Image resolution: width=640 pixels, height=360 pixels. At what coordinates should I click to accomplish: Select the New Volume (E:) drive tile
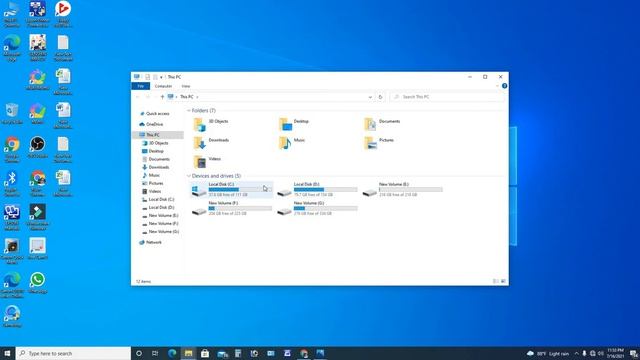[x=402, y=190]
